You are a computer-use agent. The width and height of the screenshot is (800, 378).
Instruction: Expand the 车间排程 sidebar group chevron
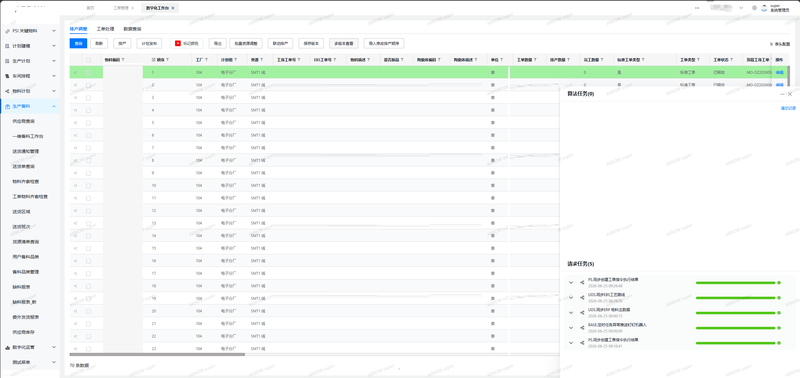(54, 76)
